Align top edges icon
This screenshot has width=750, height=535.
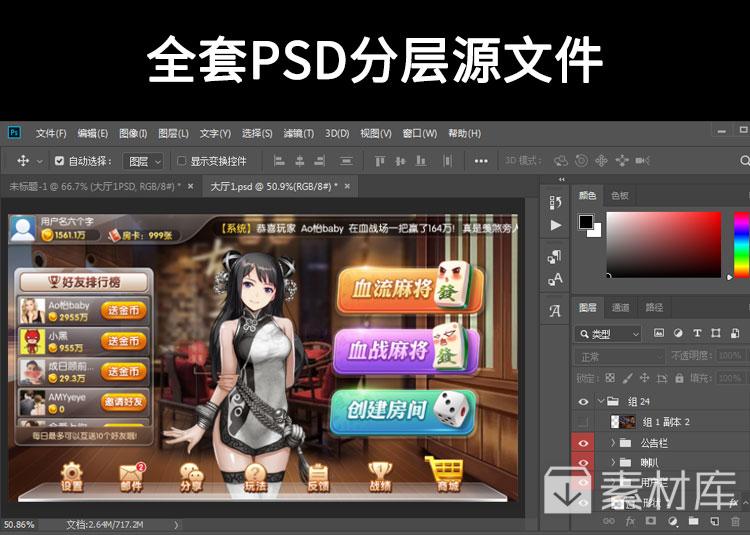pyautogui.click(x=380, y=161)
